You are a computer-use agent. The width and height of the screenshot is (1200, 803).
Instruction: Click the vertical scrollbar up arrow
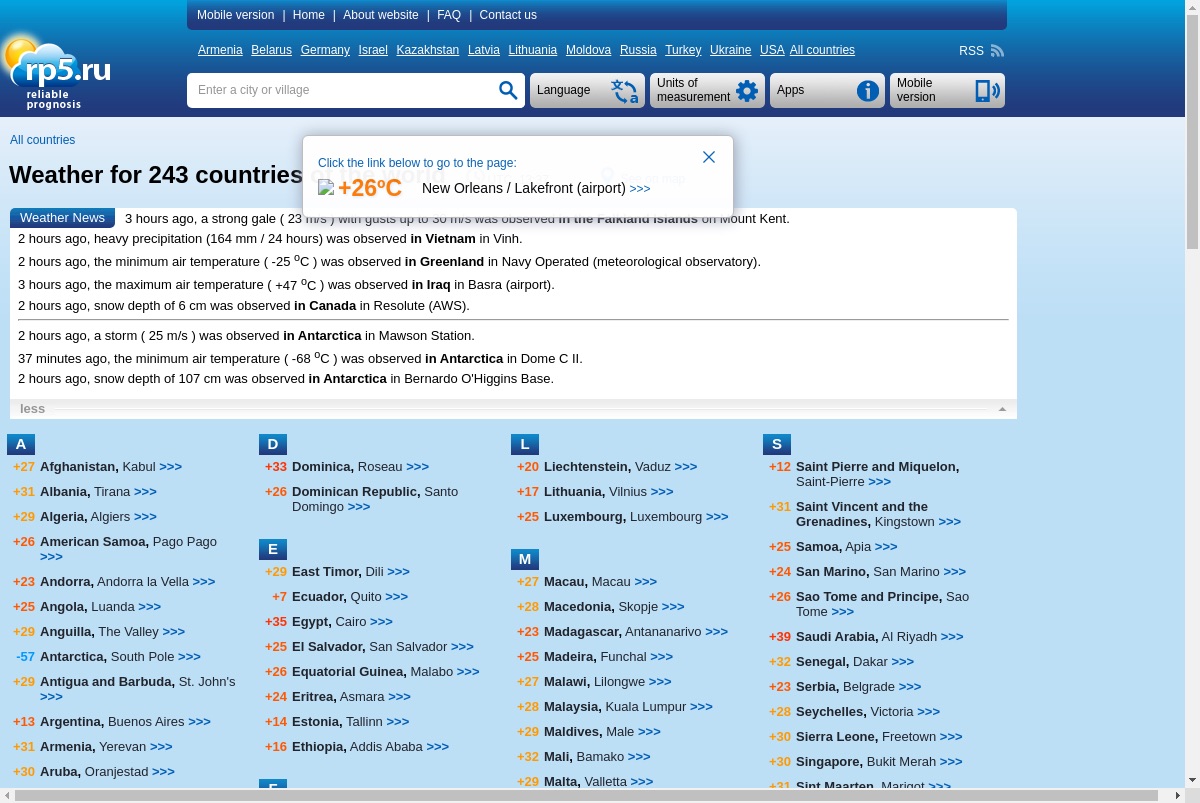[x=1192, y=6]
